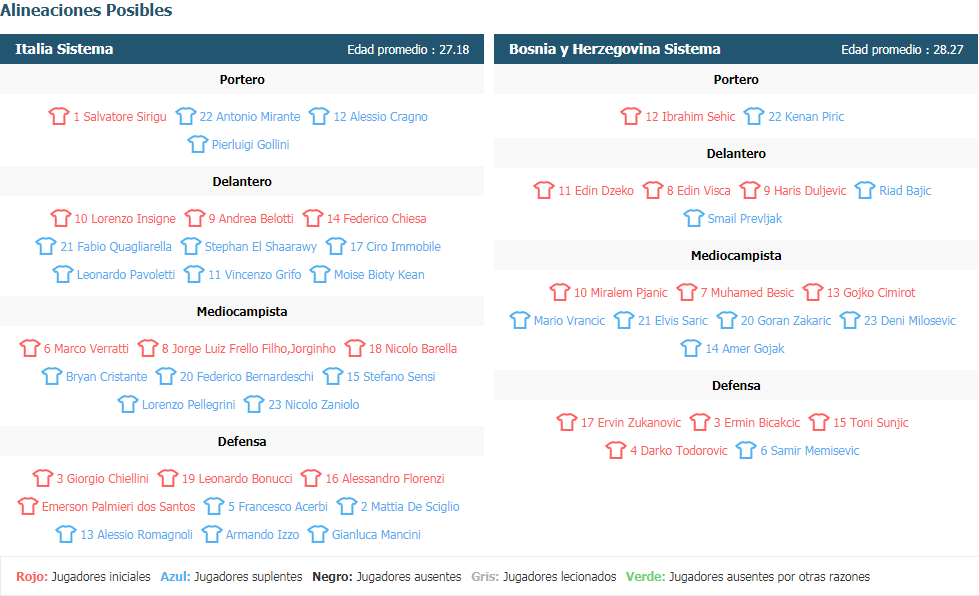Open player link Lorenzo Insigne

click(x=125, y=218)
